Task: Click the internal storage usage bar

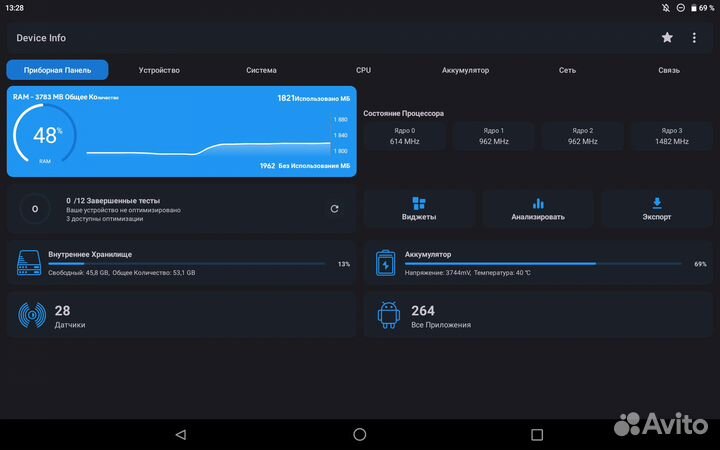Action: [x=186, y=264]
